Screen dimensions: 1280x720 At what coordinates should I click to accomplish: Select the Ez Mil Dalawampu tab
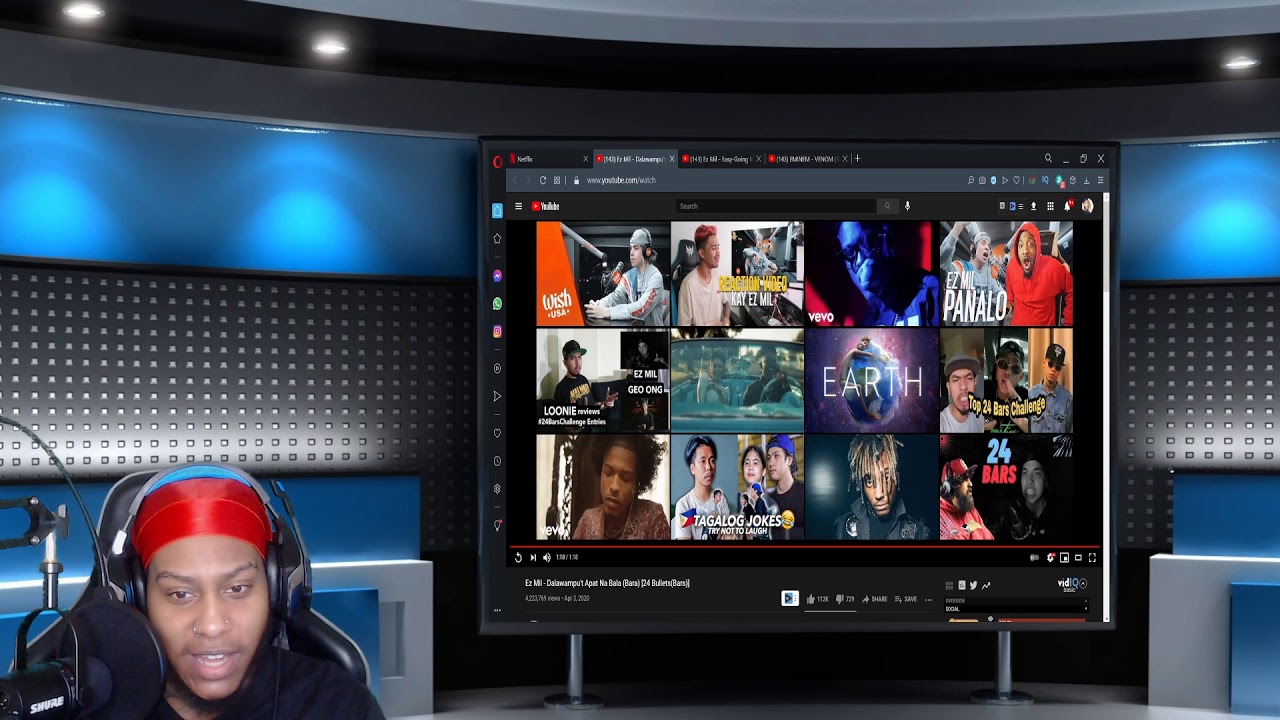click(x=634, y=159)
